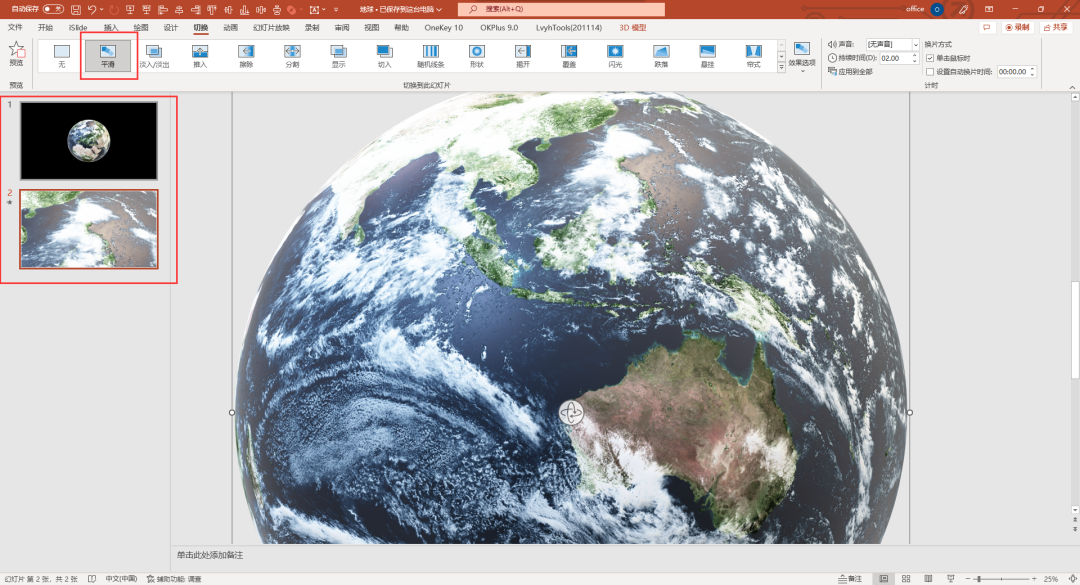Undo the last action

[x=92, y=9]
